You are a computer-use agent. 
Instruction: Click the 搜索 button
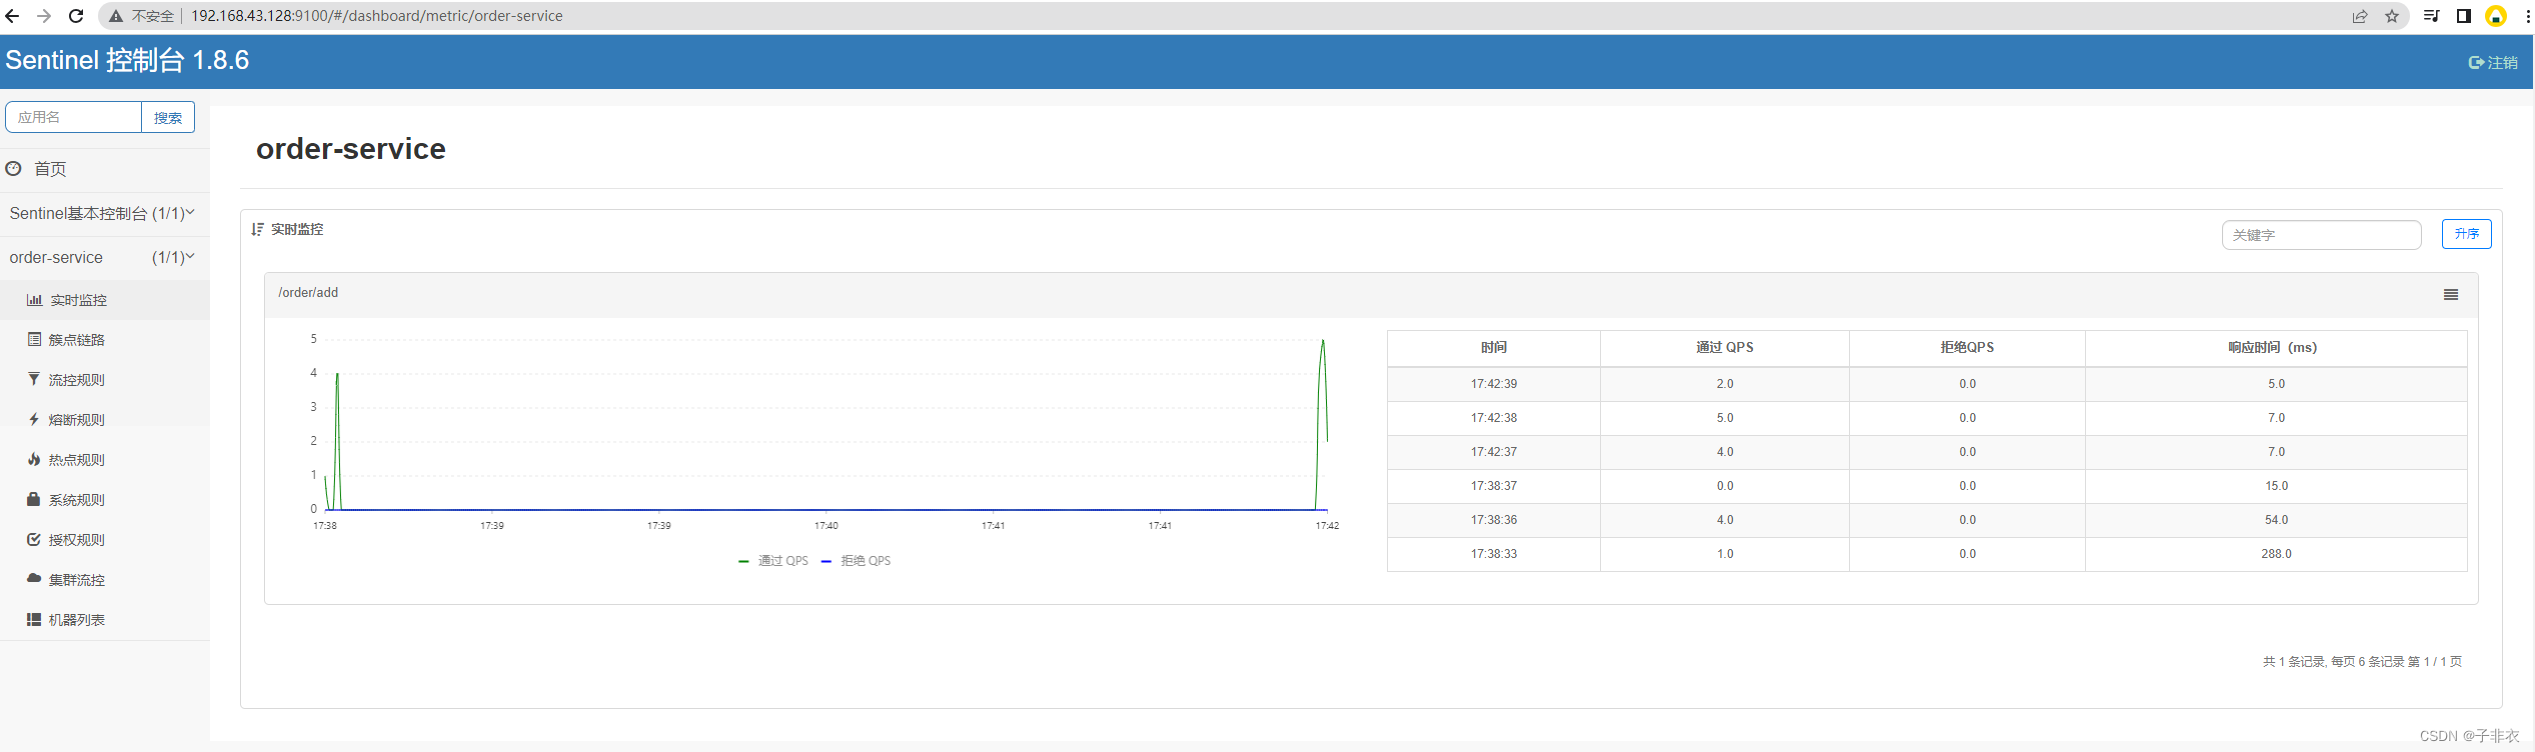click(x=168, y=117)
